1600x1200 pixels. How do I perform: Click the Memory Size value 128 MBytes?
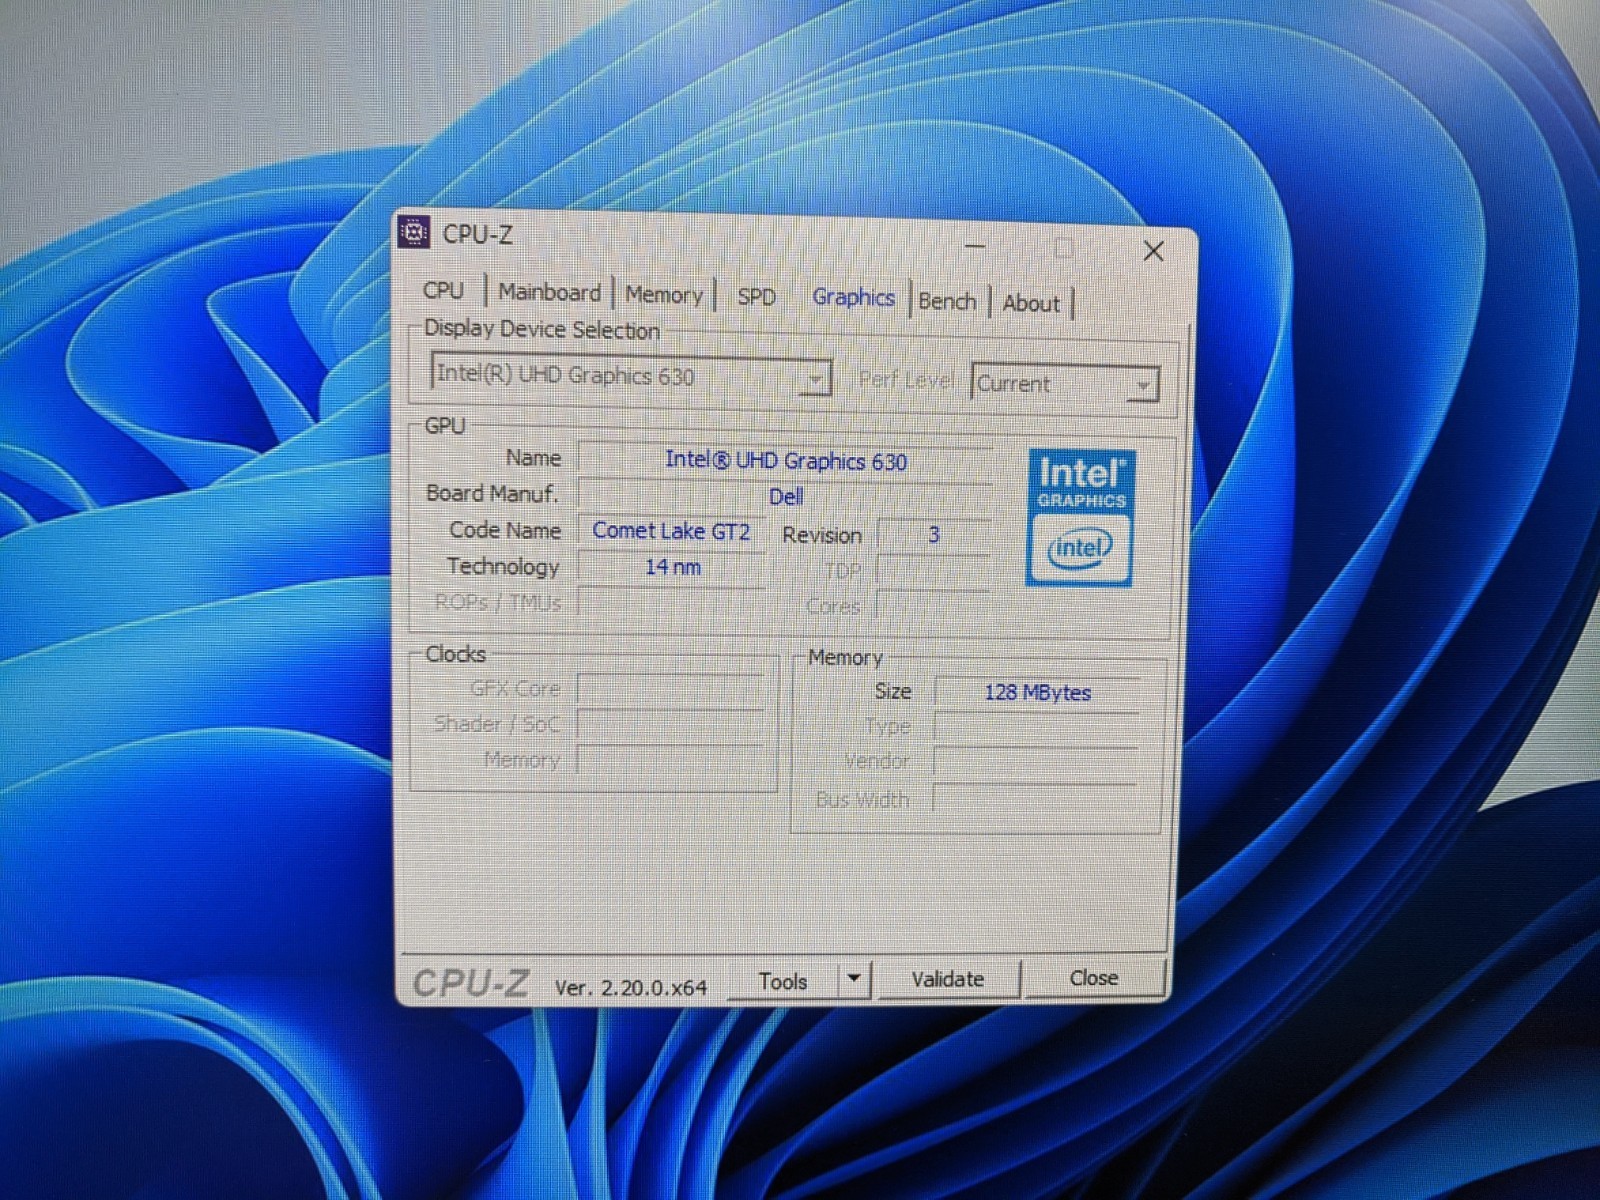(1037, 692)
